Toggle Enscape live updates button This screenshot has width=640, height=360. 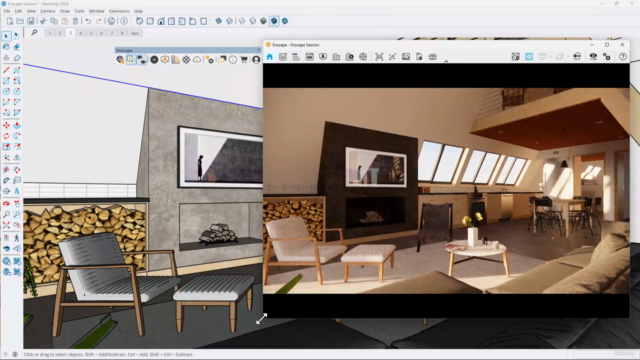pyautogui.click(x=131, y=60)
